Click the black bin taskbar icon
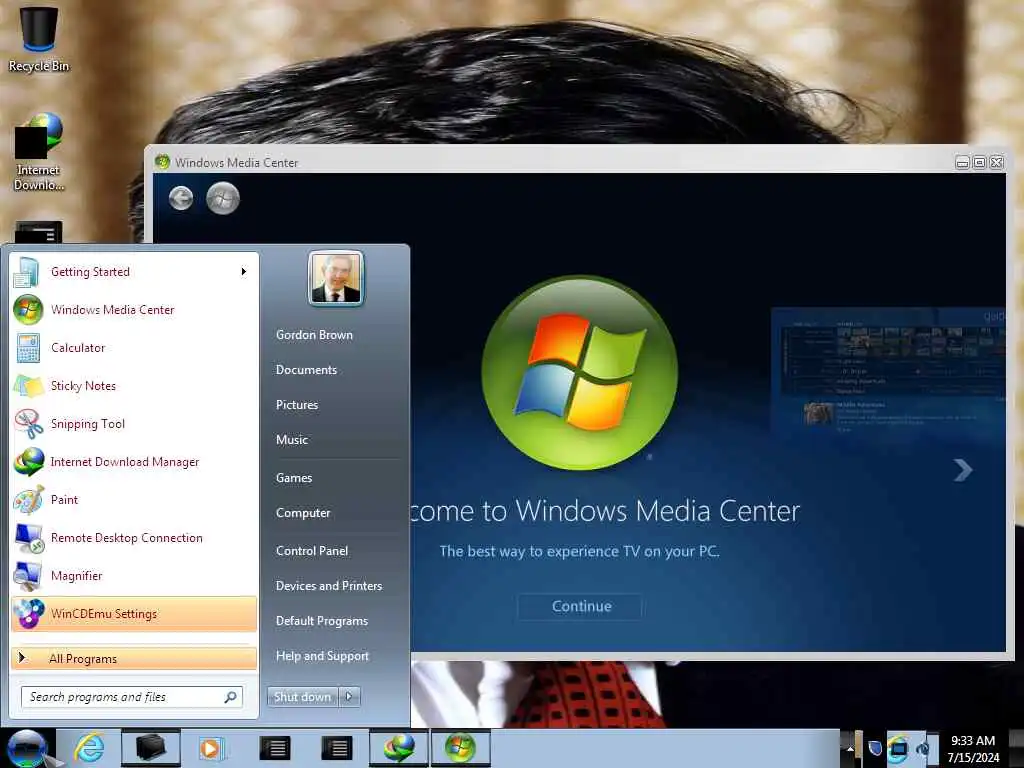Screen dimensions: 1024x768 (150, 748)
